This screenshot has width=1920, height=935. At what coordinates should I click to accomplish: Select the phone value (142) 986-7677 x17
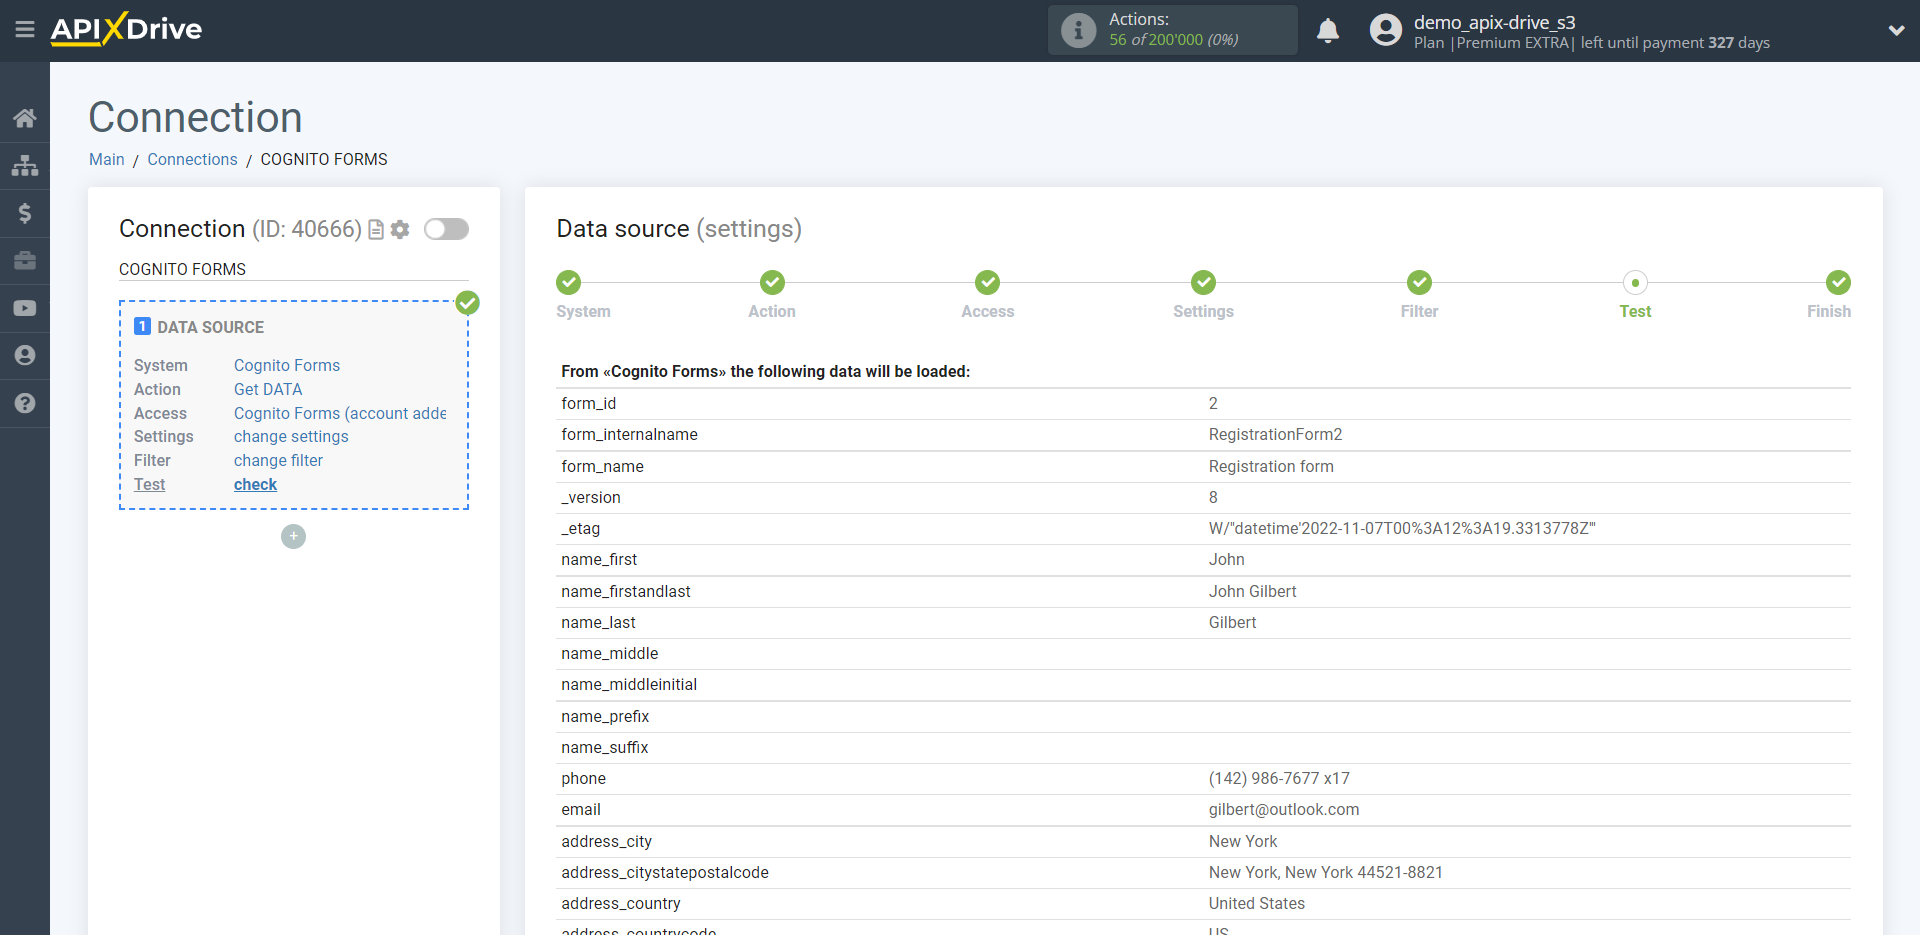coord(1279,779)
